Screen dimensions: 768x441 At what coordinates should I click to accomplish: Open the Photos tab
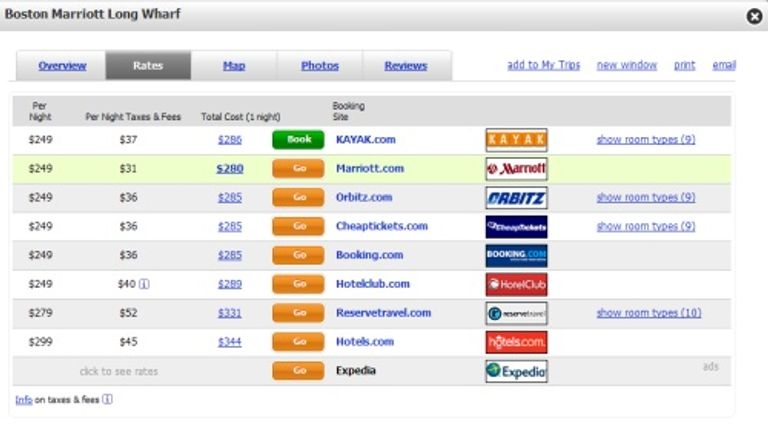pyautogui.click(x=320, y=66)
